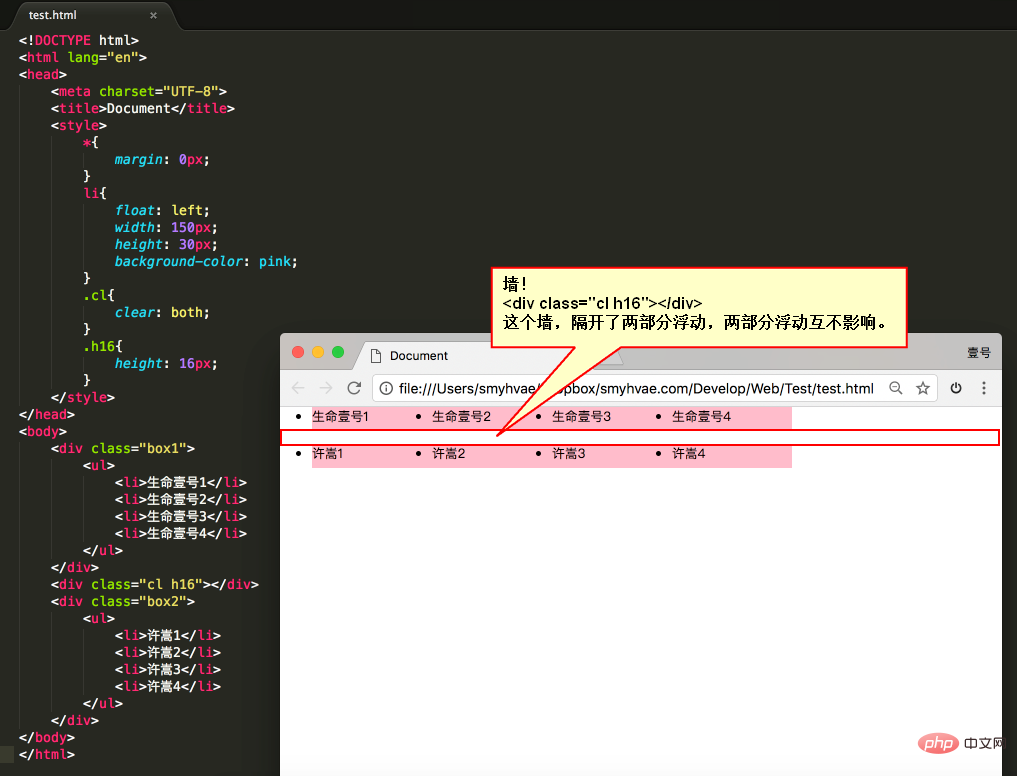Viewport: 1017px width, 776px height.
Task: Click the page icon on Document tab
Action: 376,356
